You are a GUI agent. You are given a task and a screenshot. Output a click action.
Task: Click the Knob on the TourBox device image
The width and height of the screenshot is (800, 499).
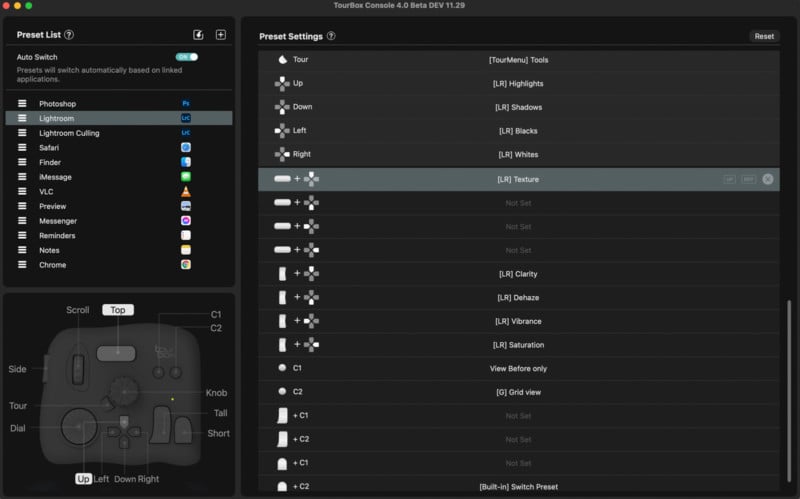coord(124,392)
